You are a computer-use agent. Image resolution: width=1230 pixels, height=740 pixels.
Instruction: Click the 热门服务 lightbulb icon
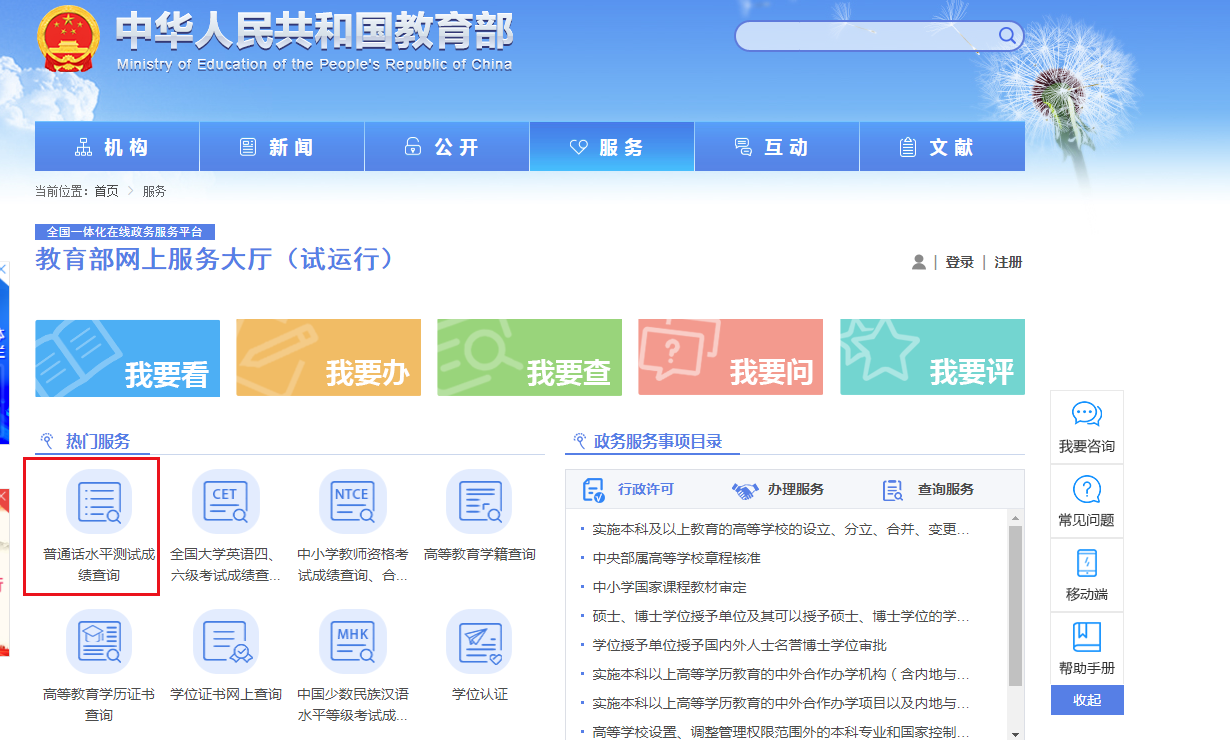point(46,441)
